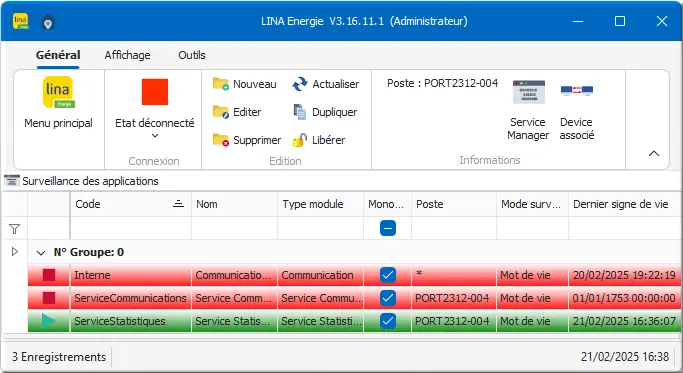This screenshot has height=373, width=683.
Task: Click the Code filter input field
Action: pos(131,228)
